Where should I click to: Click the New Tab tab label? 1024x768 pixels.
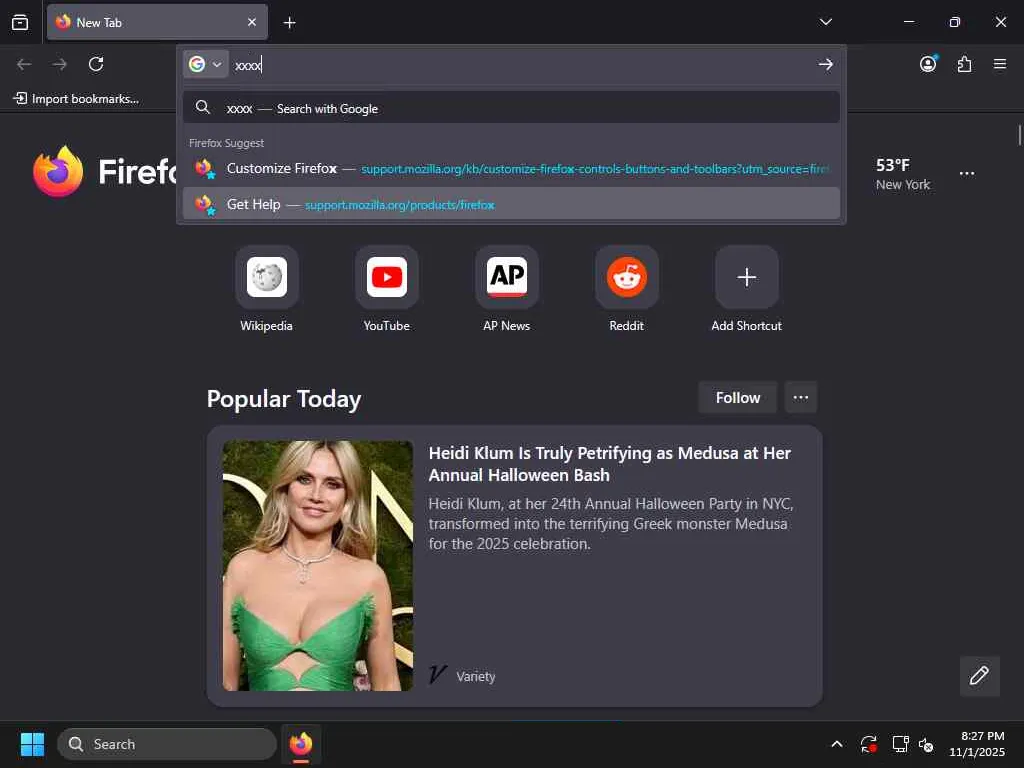99,22
